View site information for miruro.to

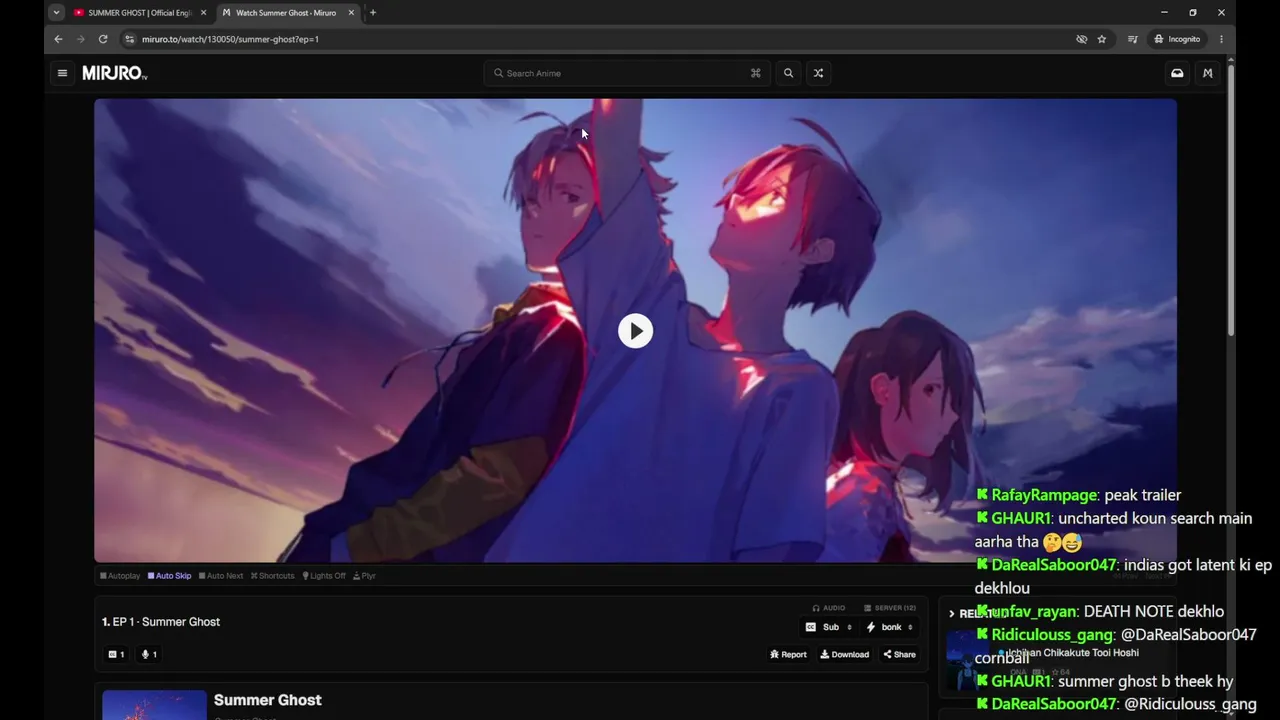pyautogui.click(x=129, y=39)
